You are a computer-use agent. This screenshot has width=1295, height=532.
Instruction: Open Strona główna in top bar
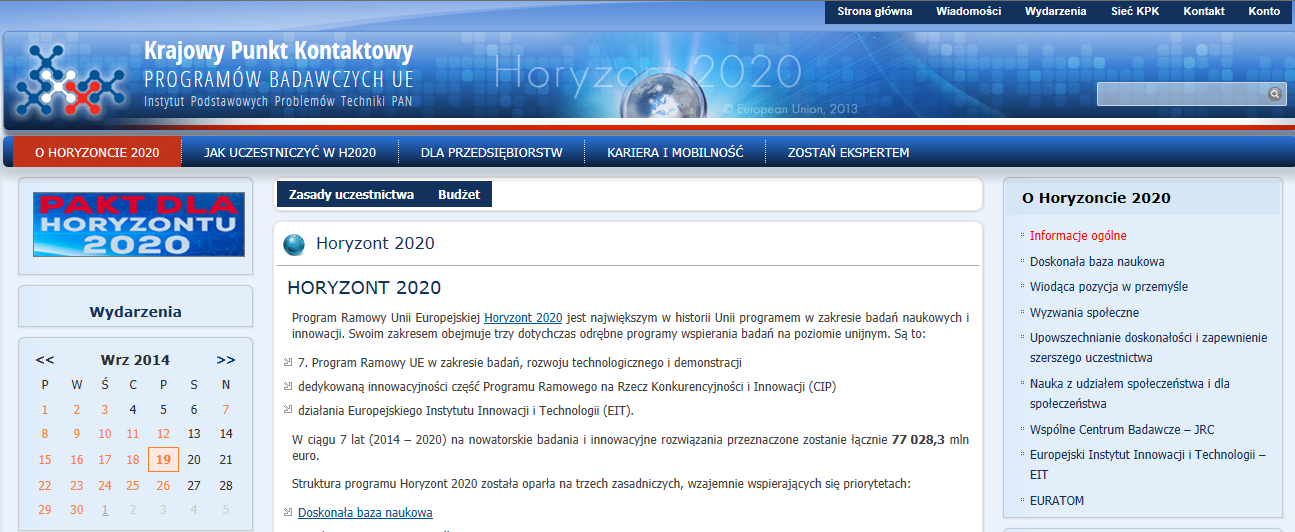[x=874, y=11]
